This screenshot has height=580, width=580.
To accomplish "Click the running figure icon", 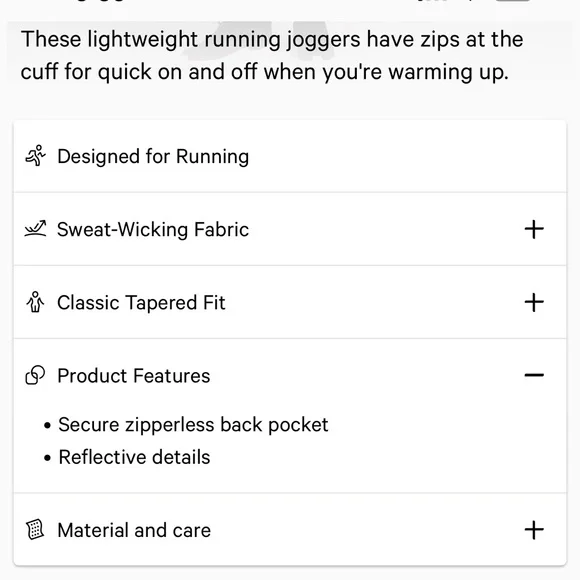I will pyautogui.click(x=36, y=156).
